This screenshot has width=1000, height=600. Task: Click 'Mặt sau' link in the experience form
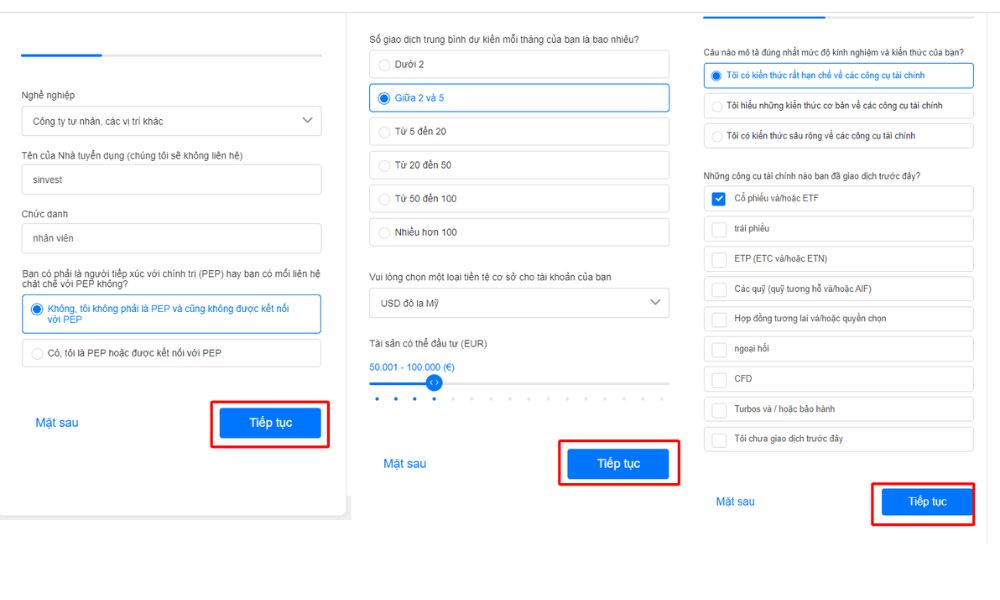coord(735,502)
